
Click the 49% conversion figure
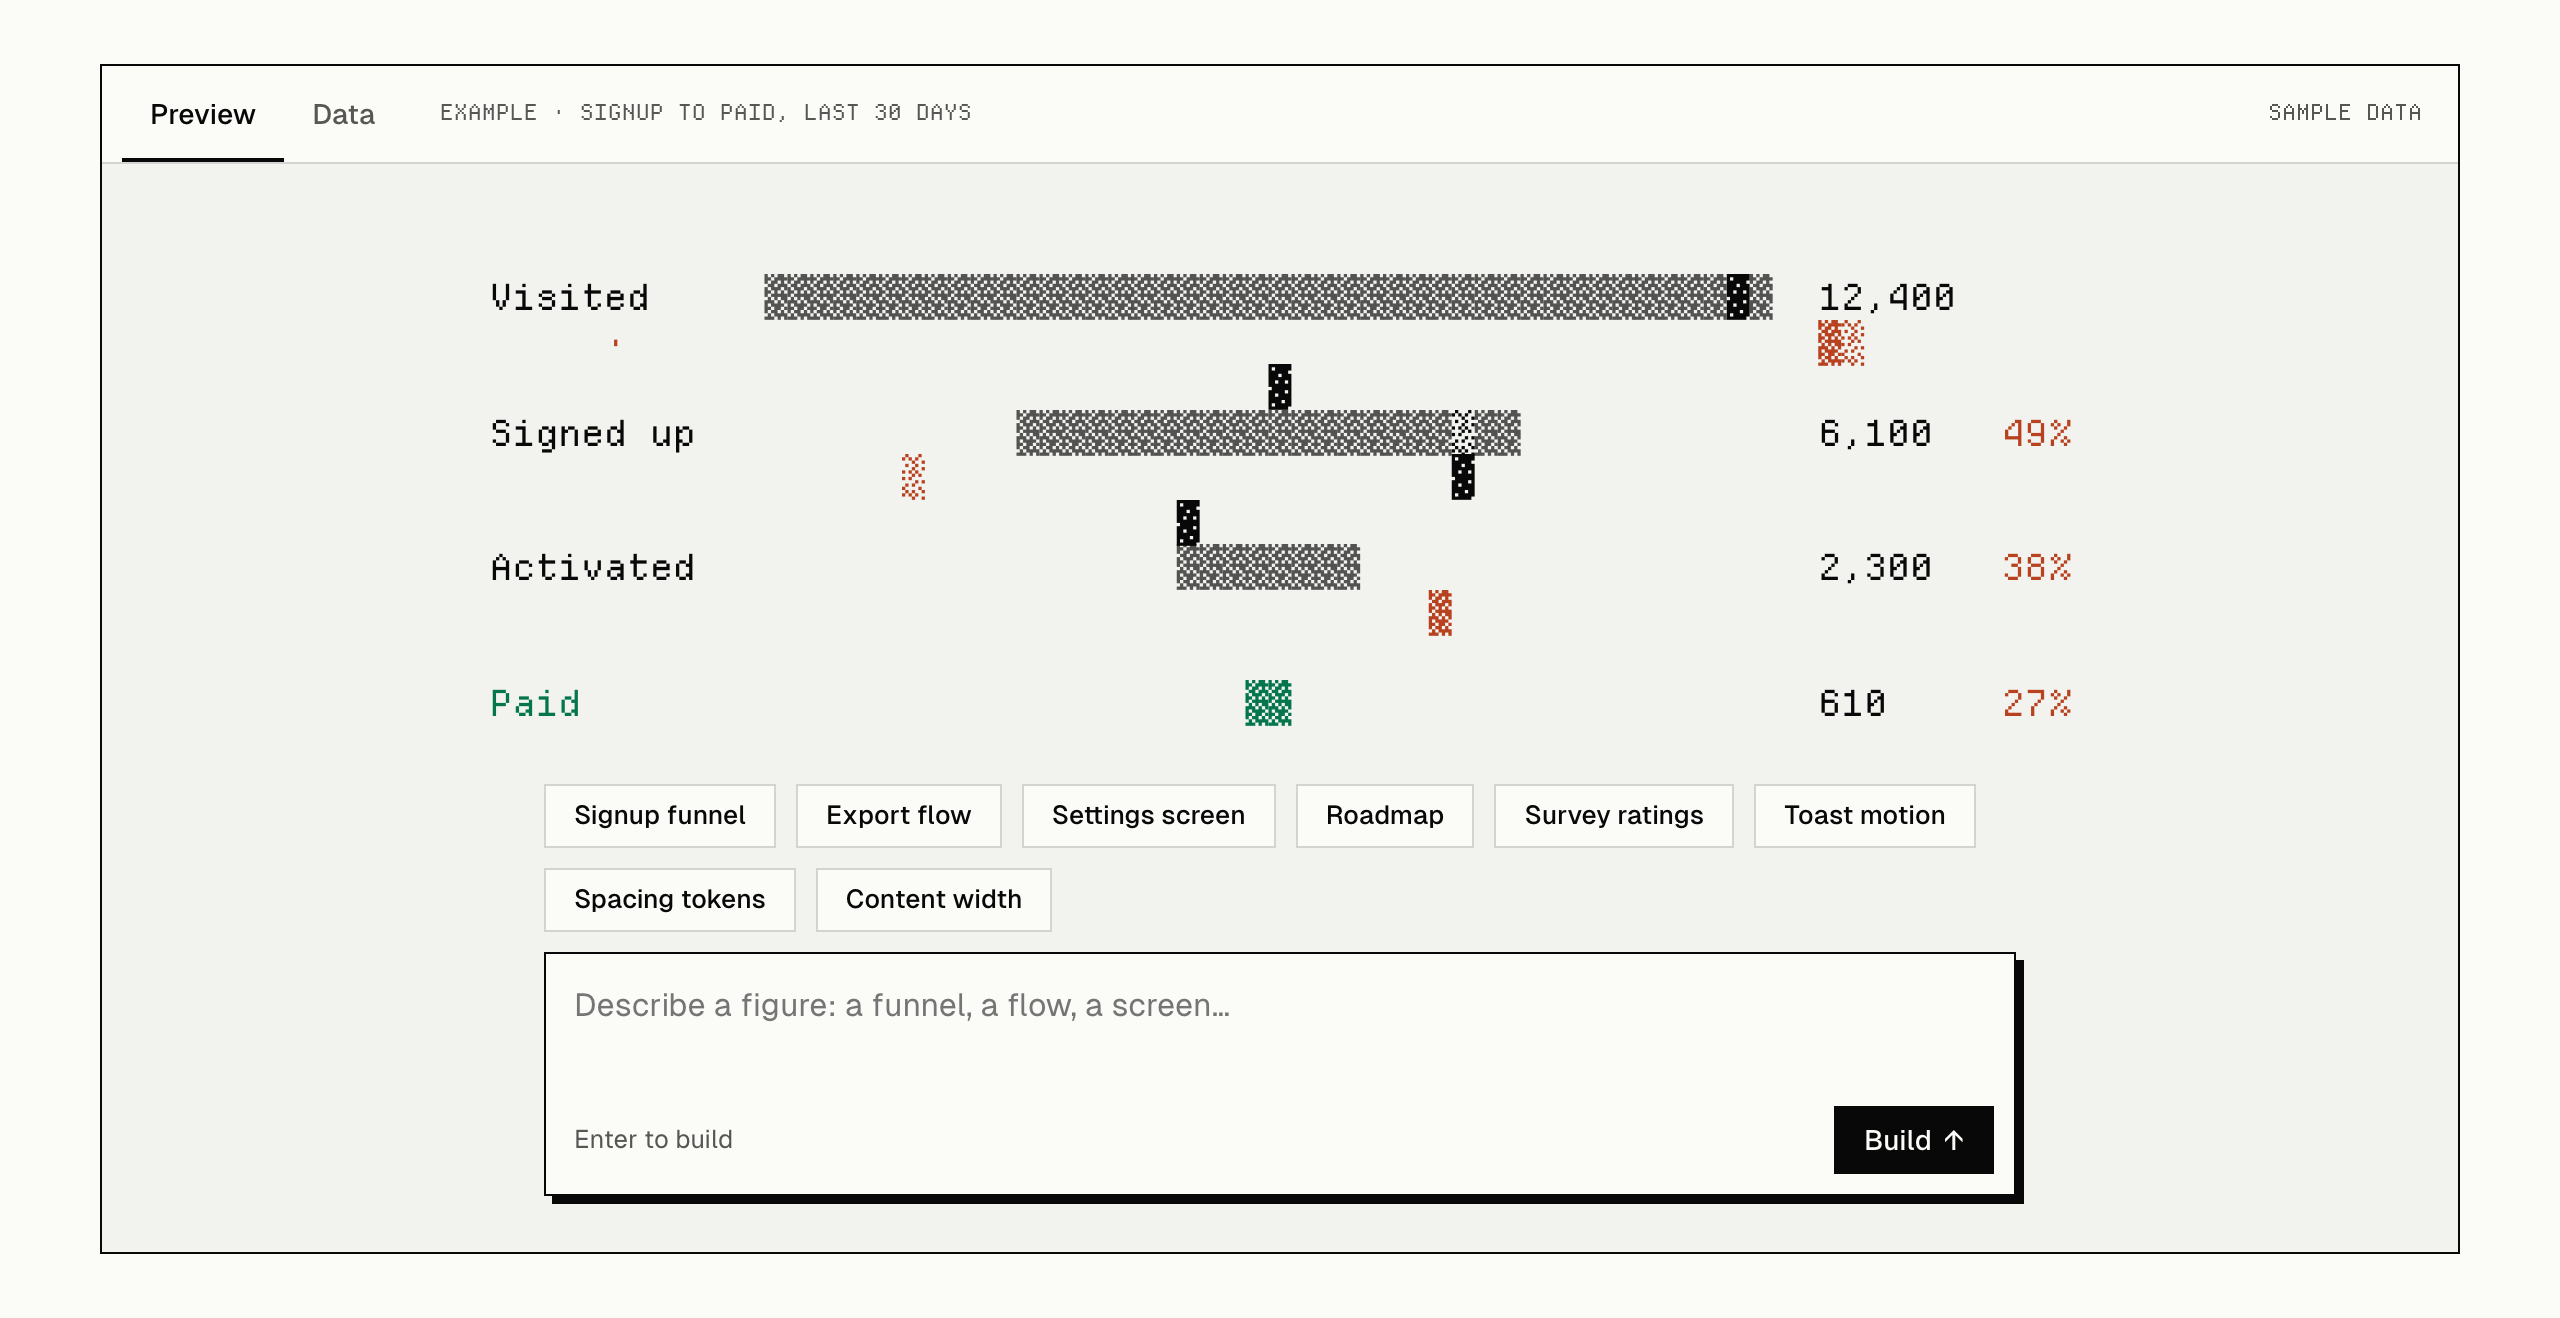coord(2037,433)
